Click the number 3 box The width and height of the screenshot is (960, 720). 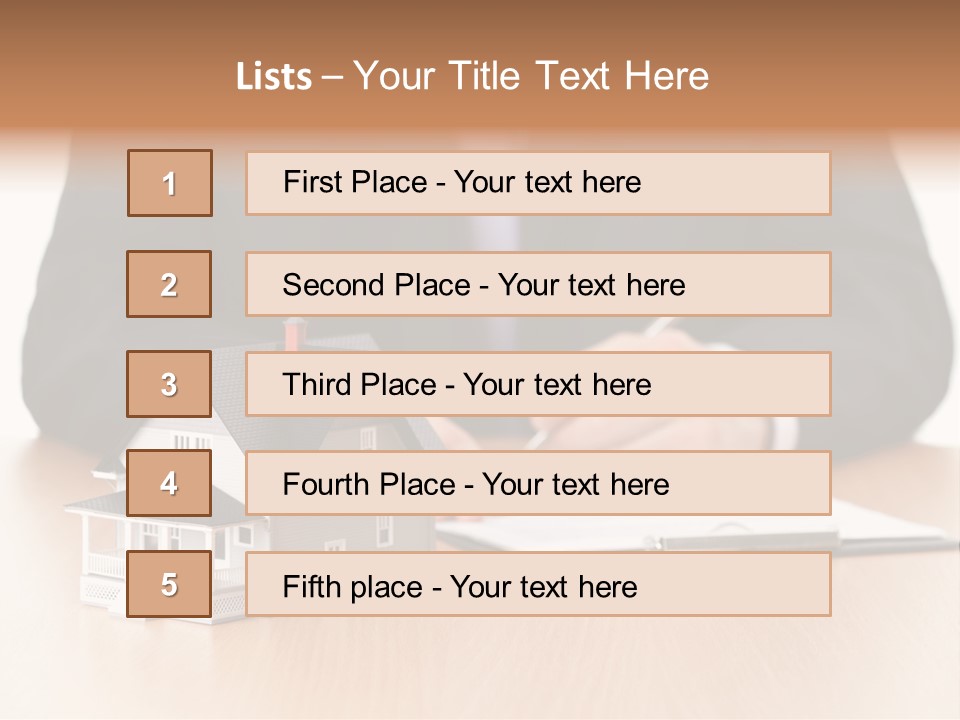click(169, 384)
